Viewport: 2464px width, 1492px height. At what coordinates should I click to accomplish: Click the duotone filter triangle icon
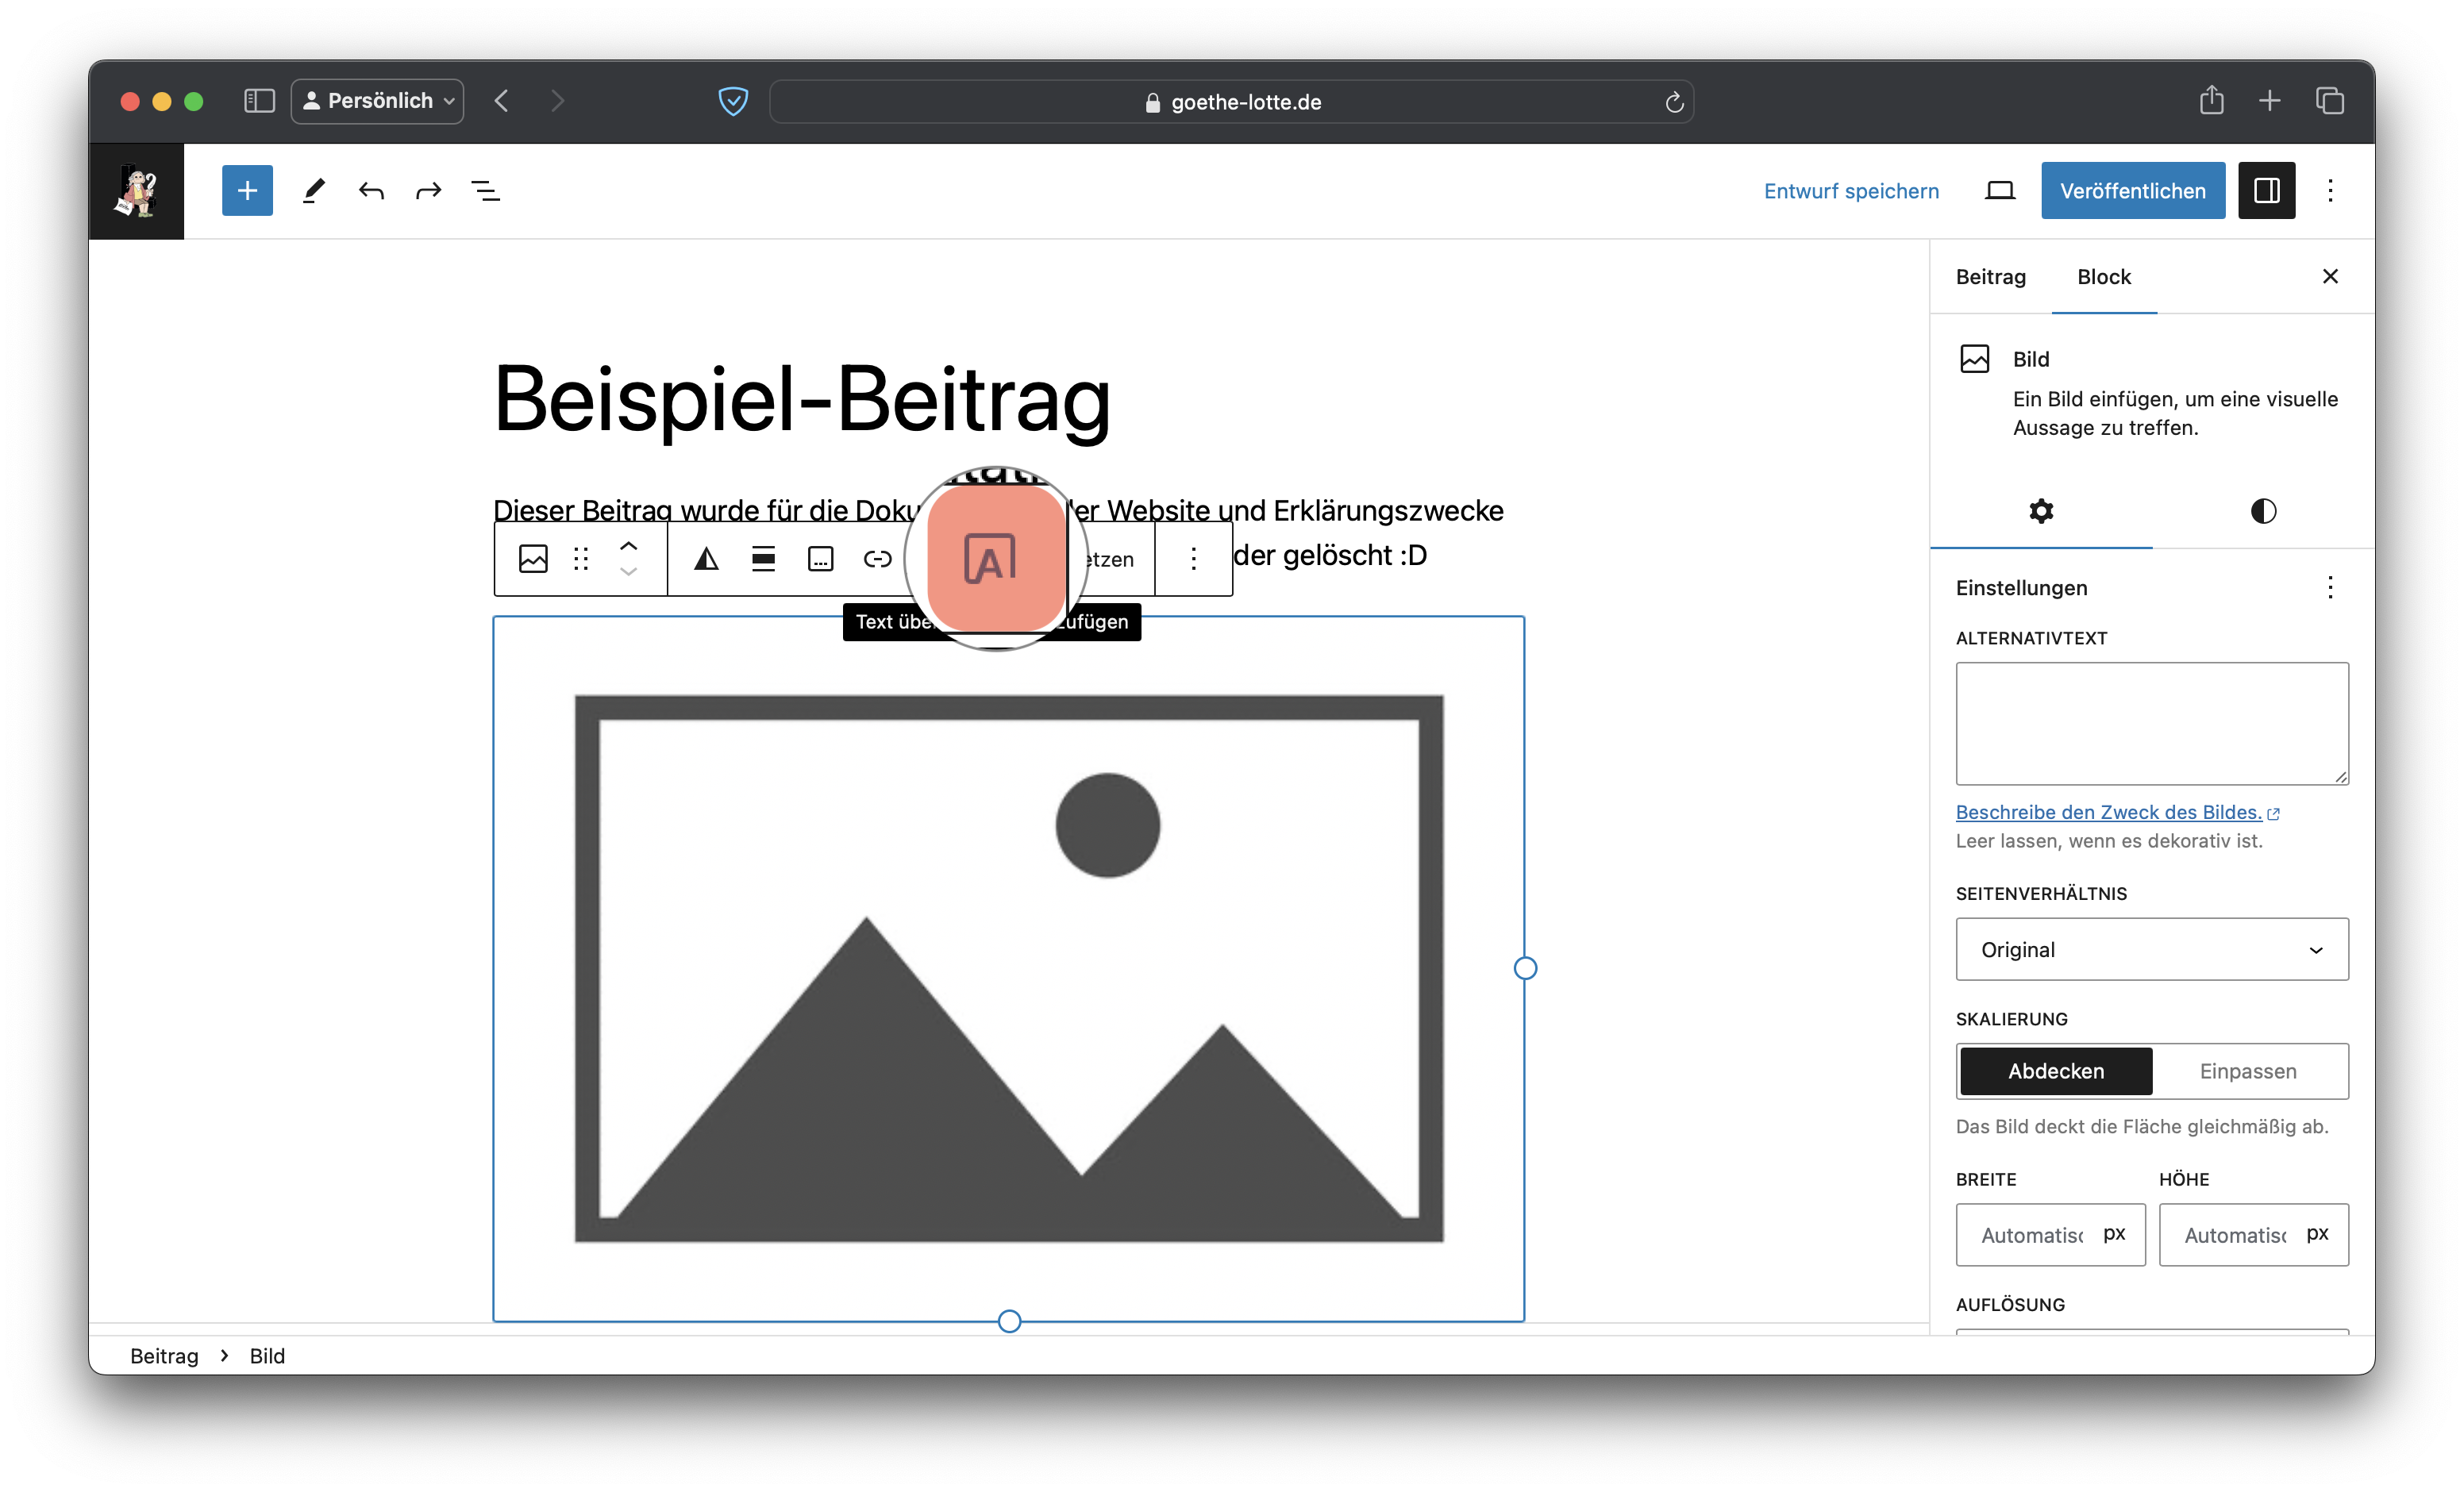click(706, 559)
